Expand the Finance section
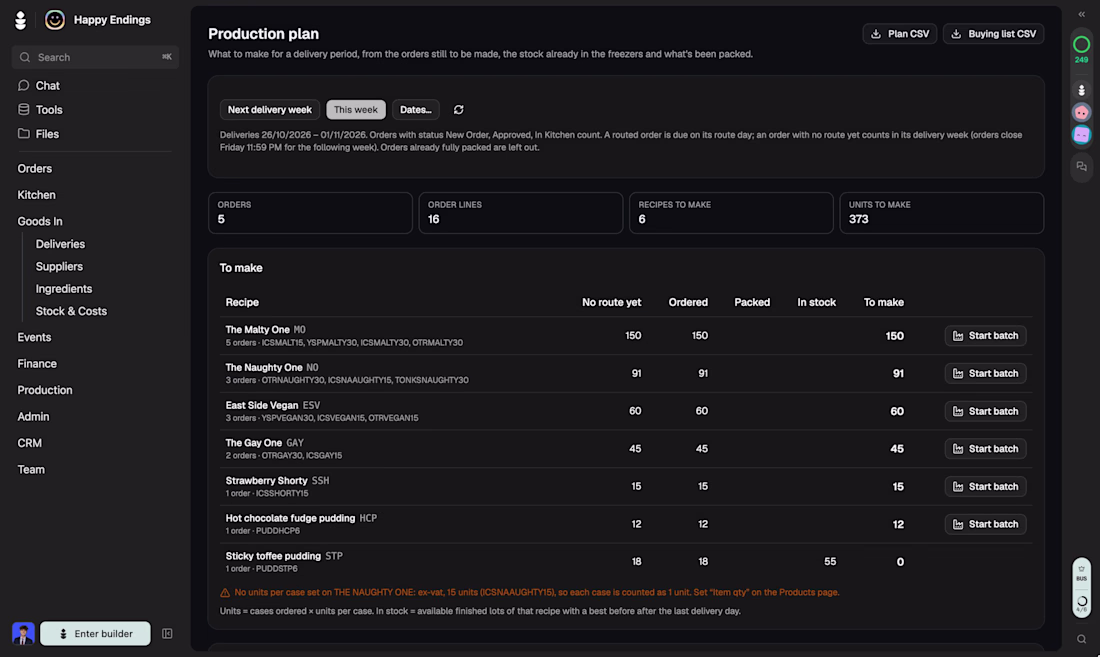Viewport: 1100px width, 657px height. tap(37, 364)
